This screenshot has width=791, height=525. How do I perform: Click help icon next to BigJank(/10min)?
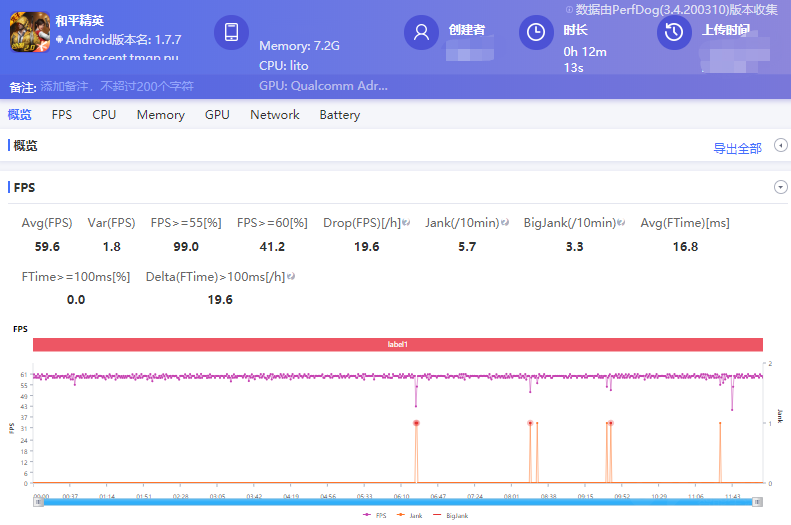pyautogui.click(x=622, y=222)
